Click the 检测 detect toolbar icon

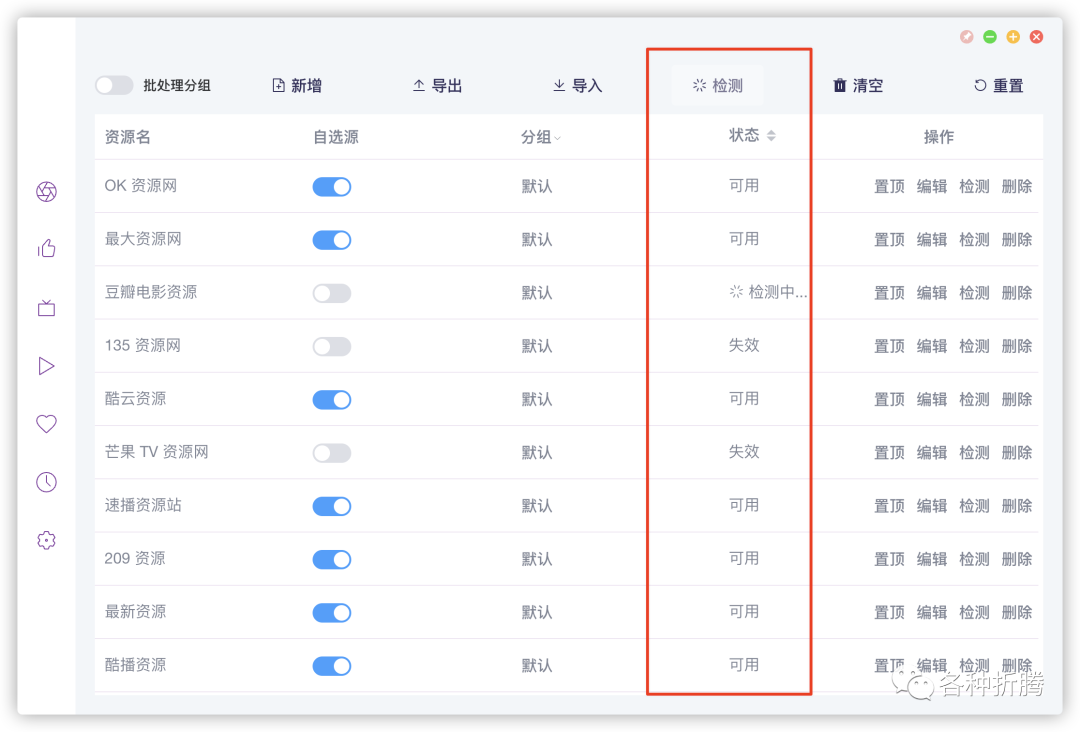coord(716,85)
